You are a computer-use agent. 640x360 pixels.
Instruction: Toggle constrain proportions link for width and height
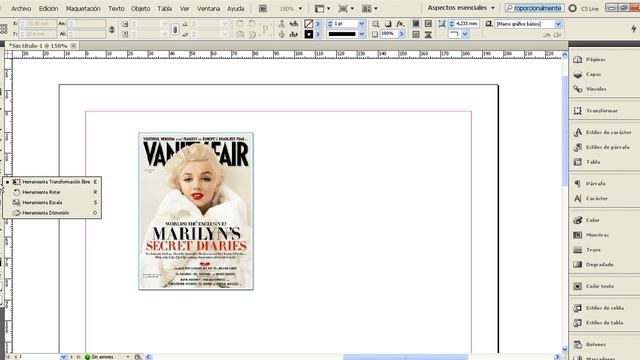coord(111,29)
